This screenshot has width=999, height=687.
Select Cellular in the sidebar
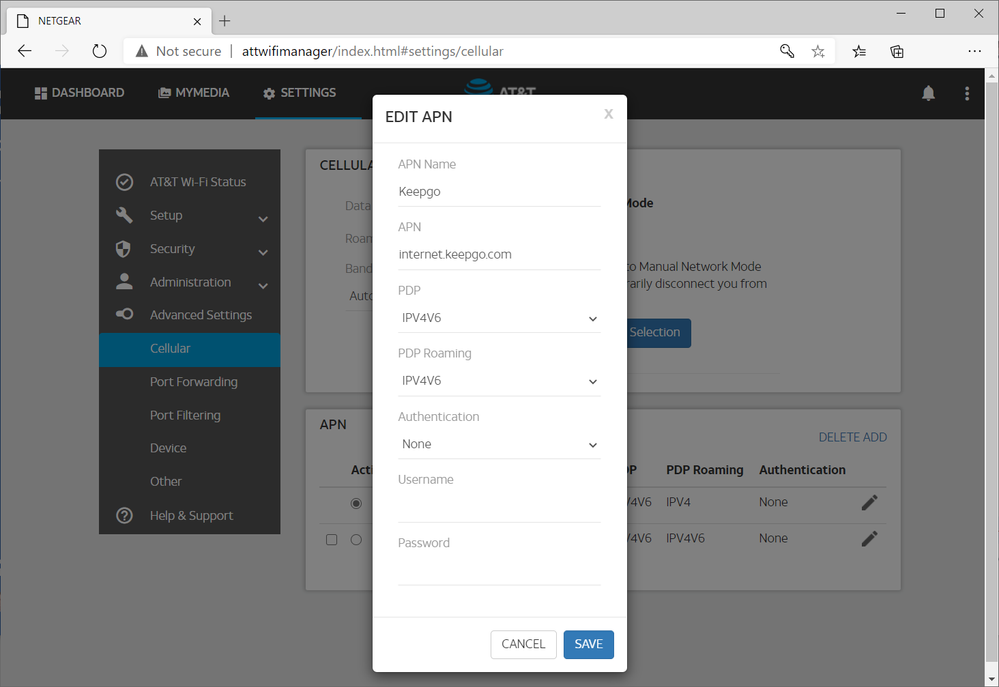[x=189, y=349]
